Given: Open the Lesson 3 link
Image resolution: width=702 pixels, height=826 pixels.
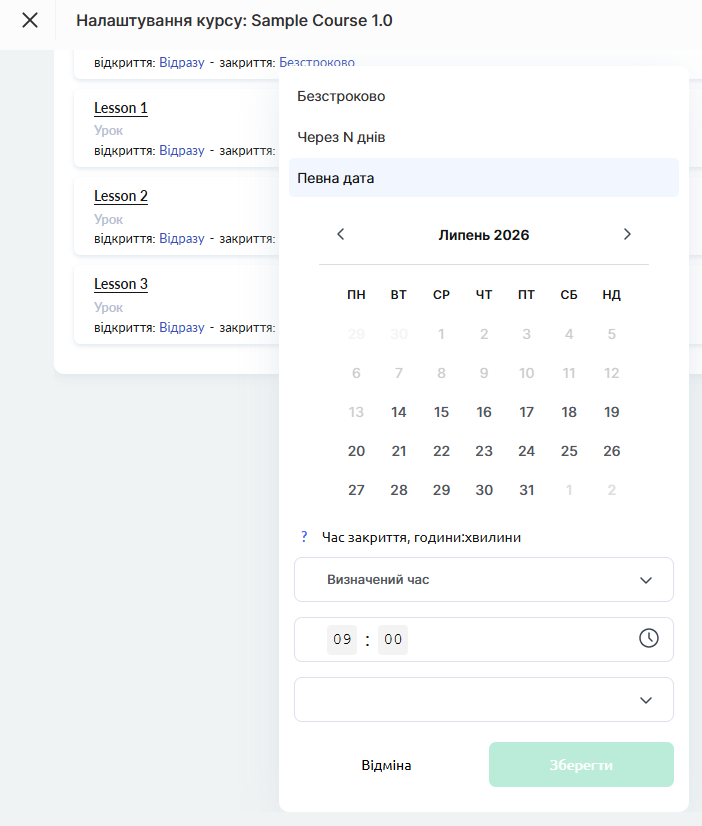Looking at the screenshot, I should [x=121, y=284].
